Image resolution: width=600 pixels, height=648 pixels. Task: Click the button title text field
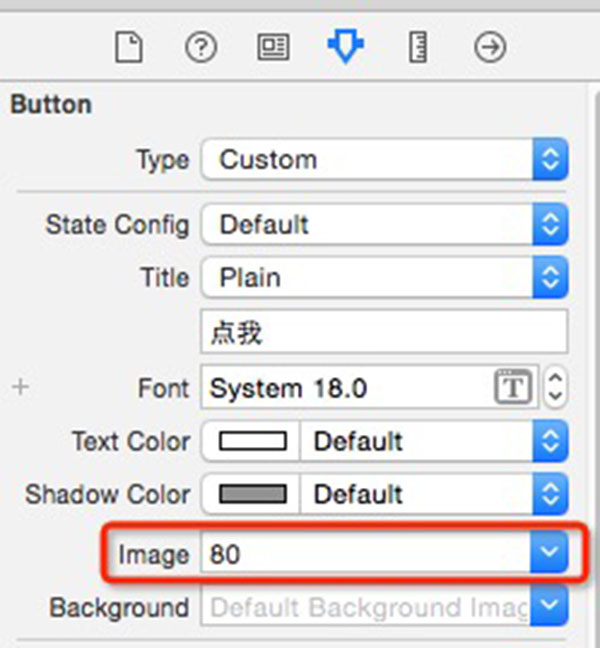(384, 333)
